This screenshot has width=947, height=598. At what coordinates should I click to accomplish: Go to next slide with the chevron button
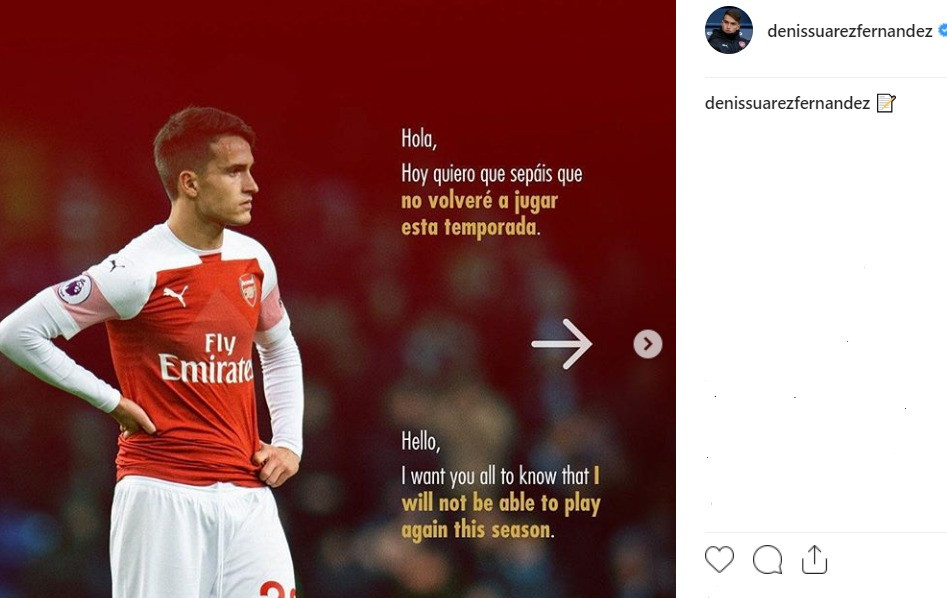[648, 344]
